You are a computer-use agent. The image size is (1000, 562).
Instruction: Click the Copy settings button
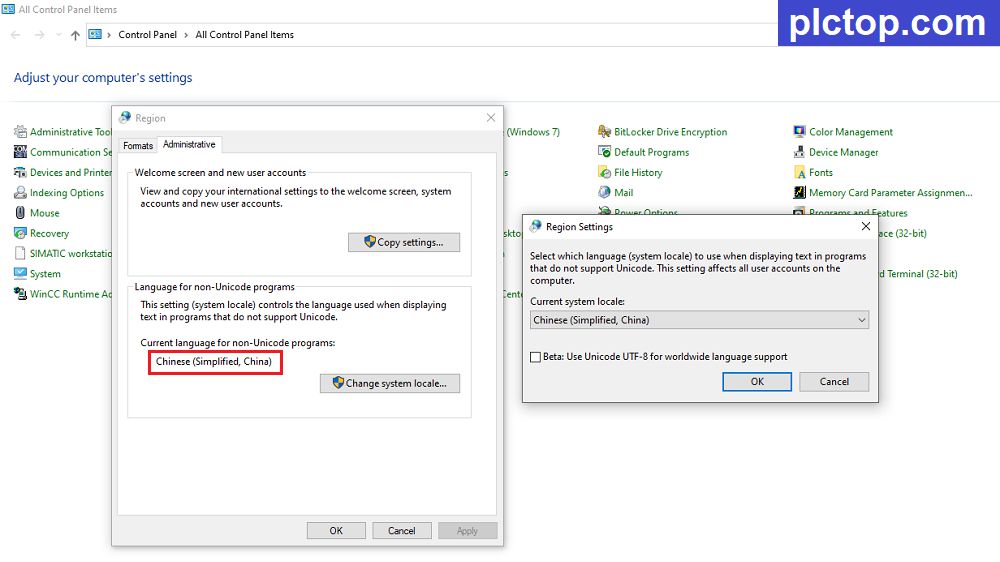[x=404, y=242]
